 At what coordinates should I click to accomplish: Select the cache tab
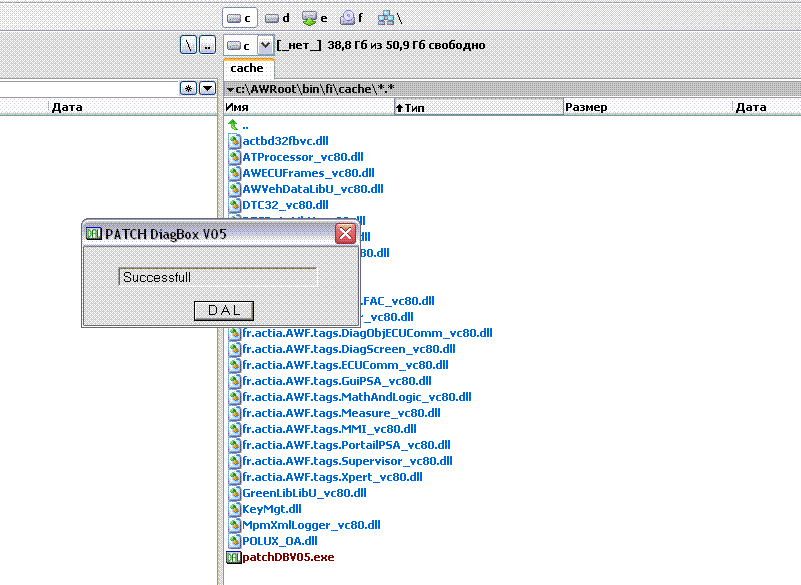pos(247,69)
